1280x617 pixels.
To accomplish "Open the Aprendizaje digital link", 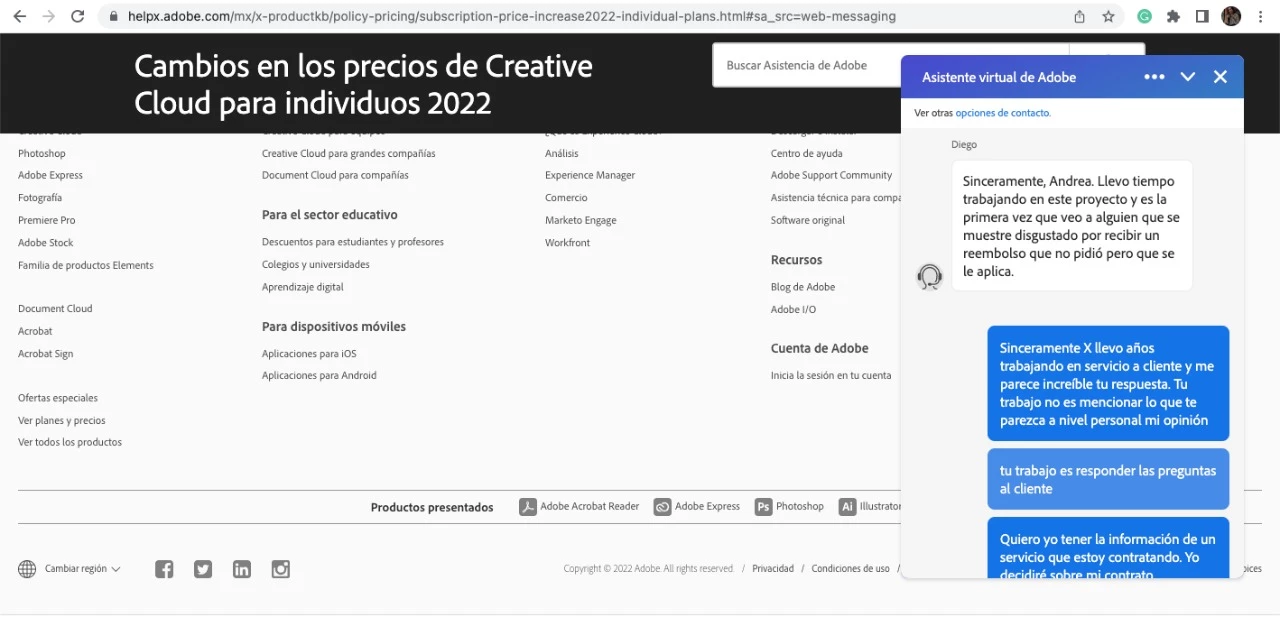I will pos(302,287).
